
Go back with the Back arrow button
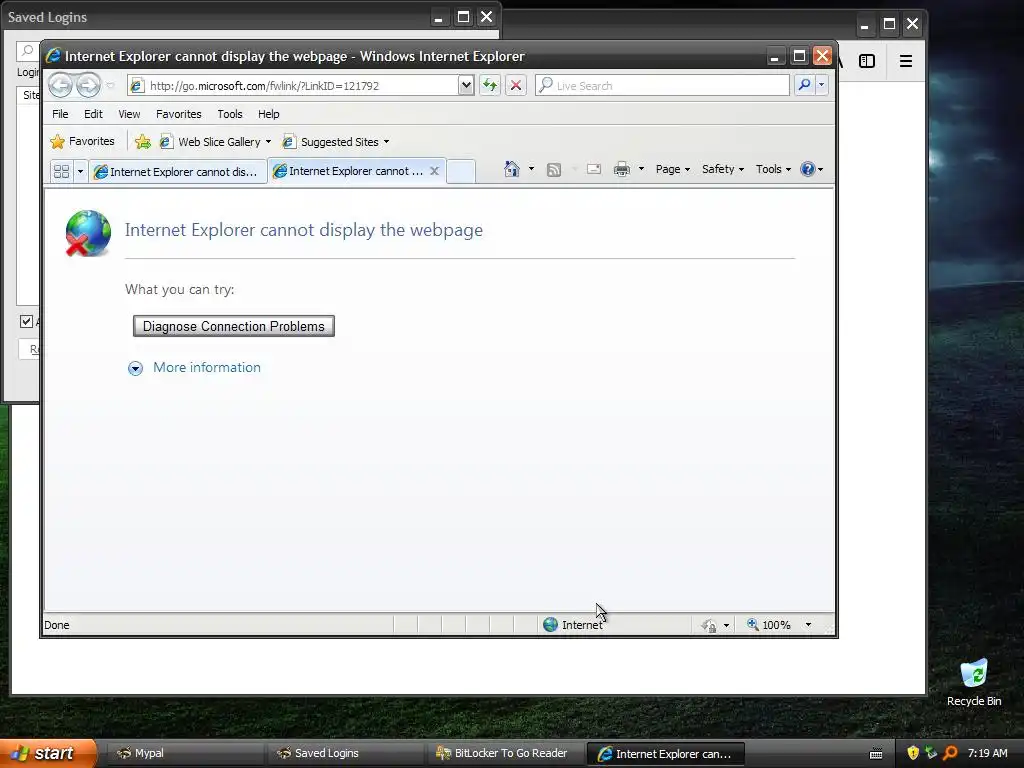pos(60,85)
